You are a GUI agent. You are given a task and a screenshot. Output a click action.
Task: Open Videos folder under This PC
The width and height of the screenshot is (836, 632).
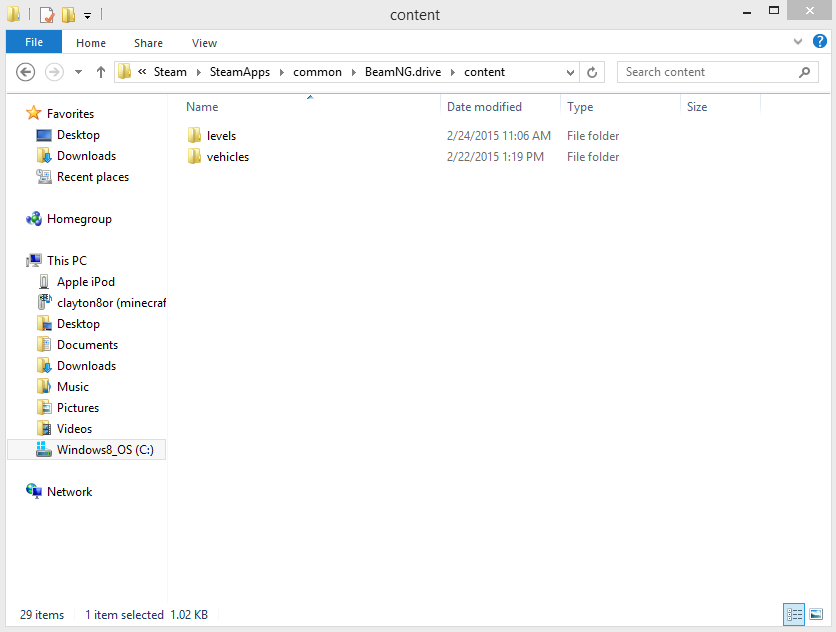point(74,429)
